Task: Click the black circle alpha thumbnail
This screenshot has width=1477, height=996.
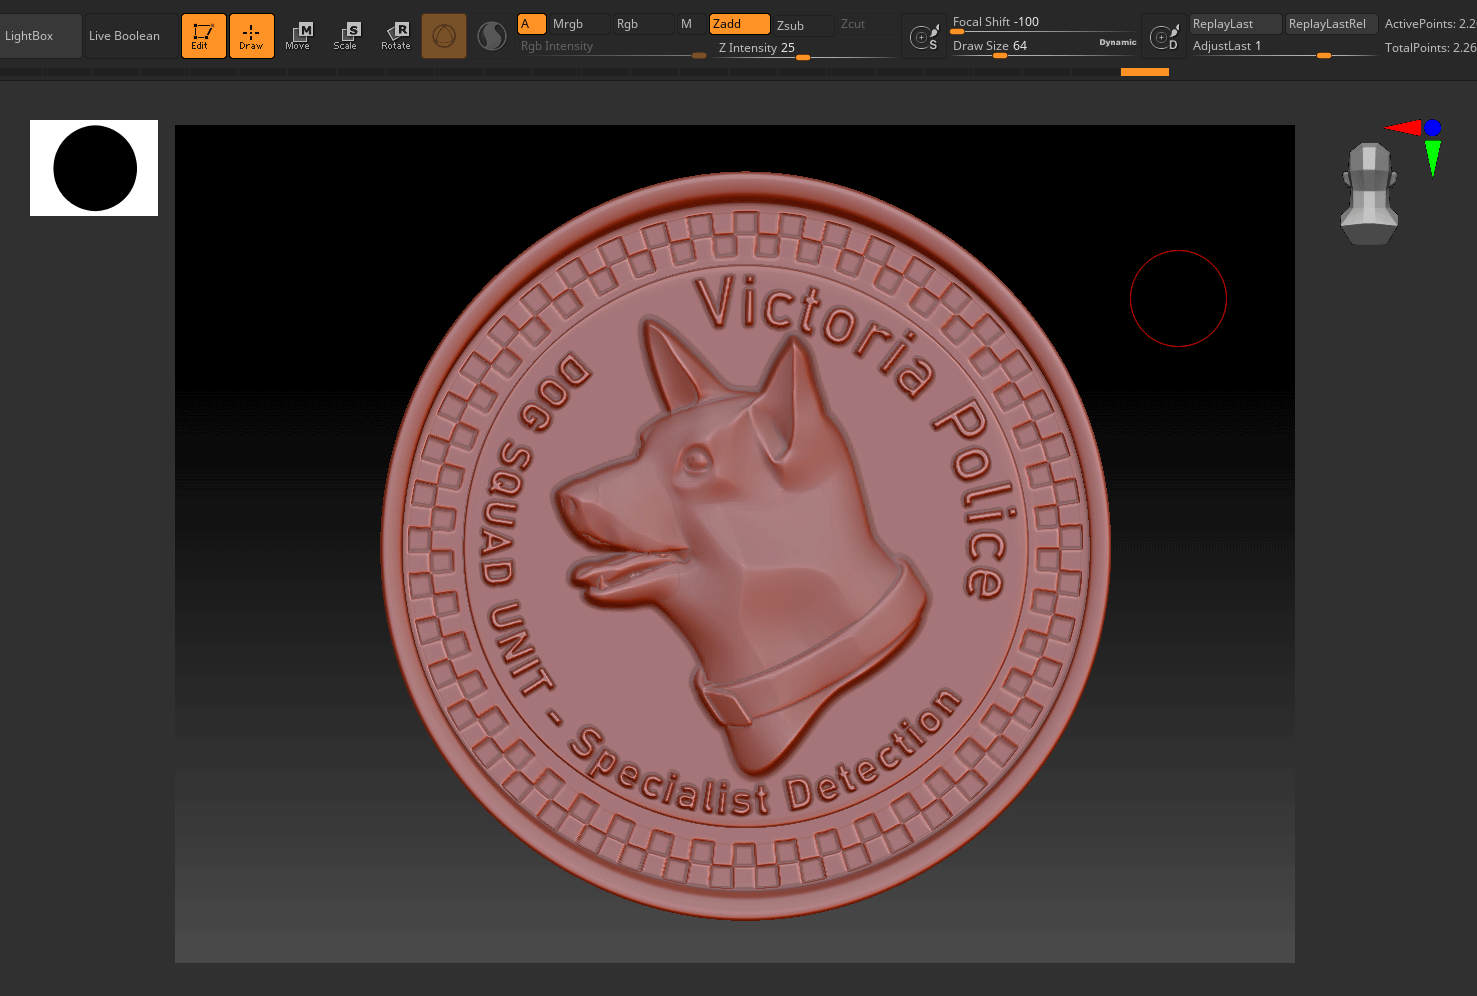Action: point(94,168)
